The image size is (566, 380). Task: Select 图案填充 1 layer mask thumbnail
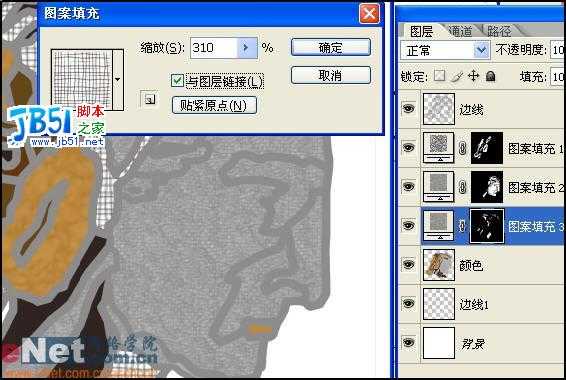487,148
